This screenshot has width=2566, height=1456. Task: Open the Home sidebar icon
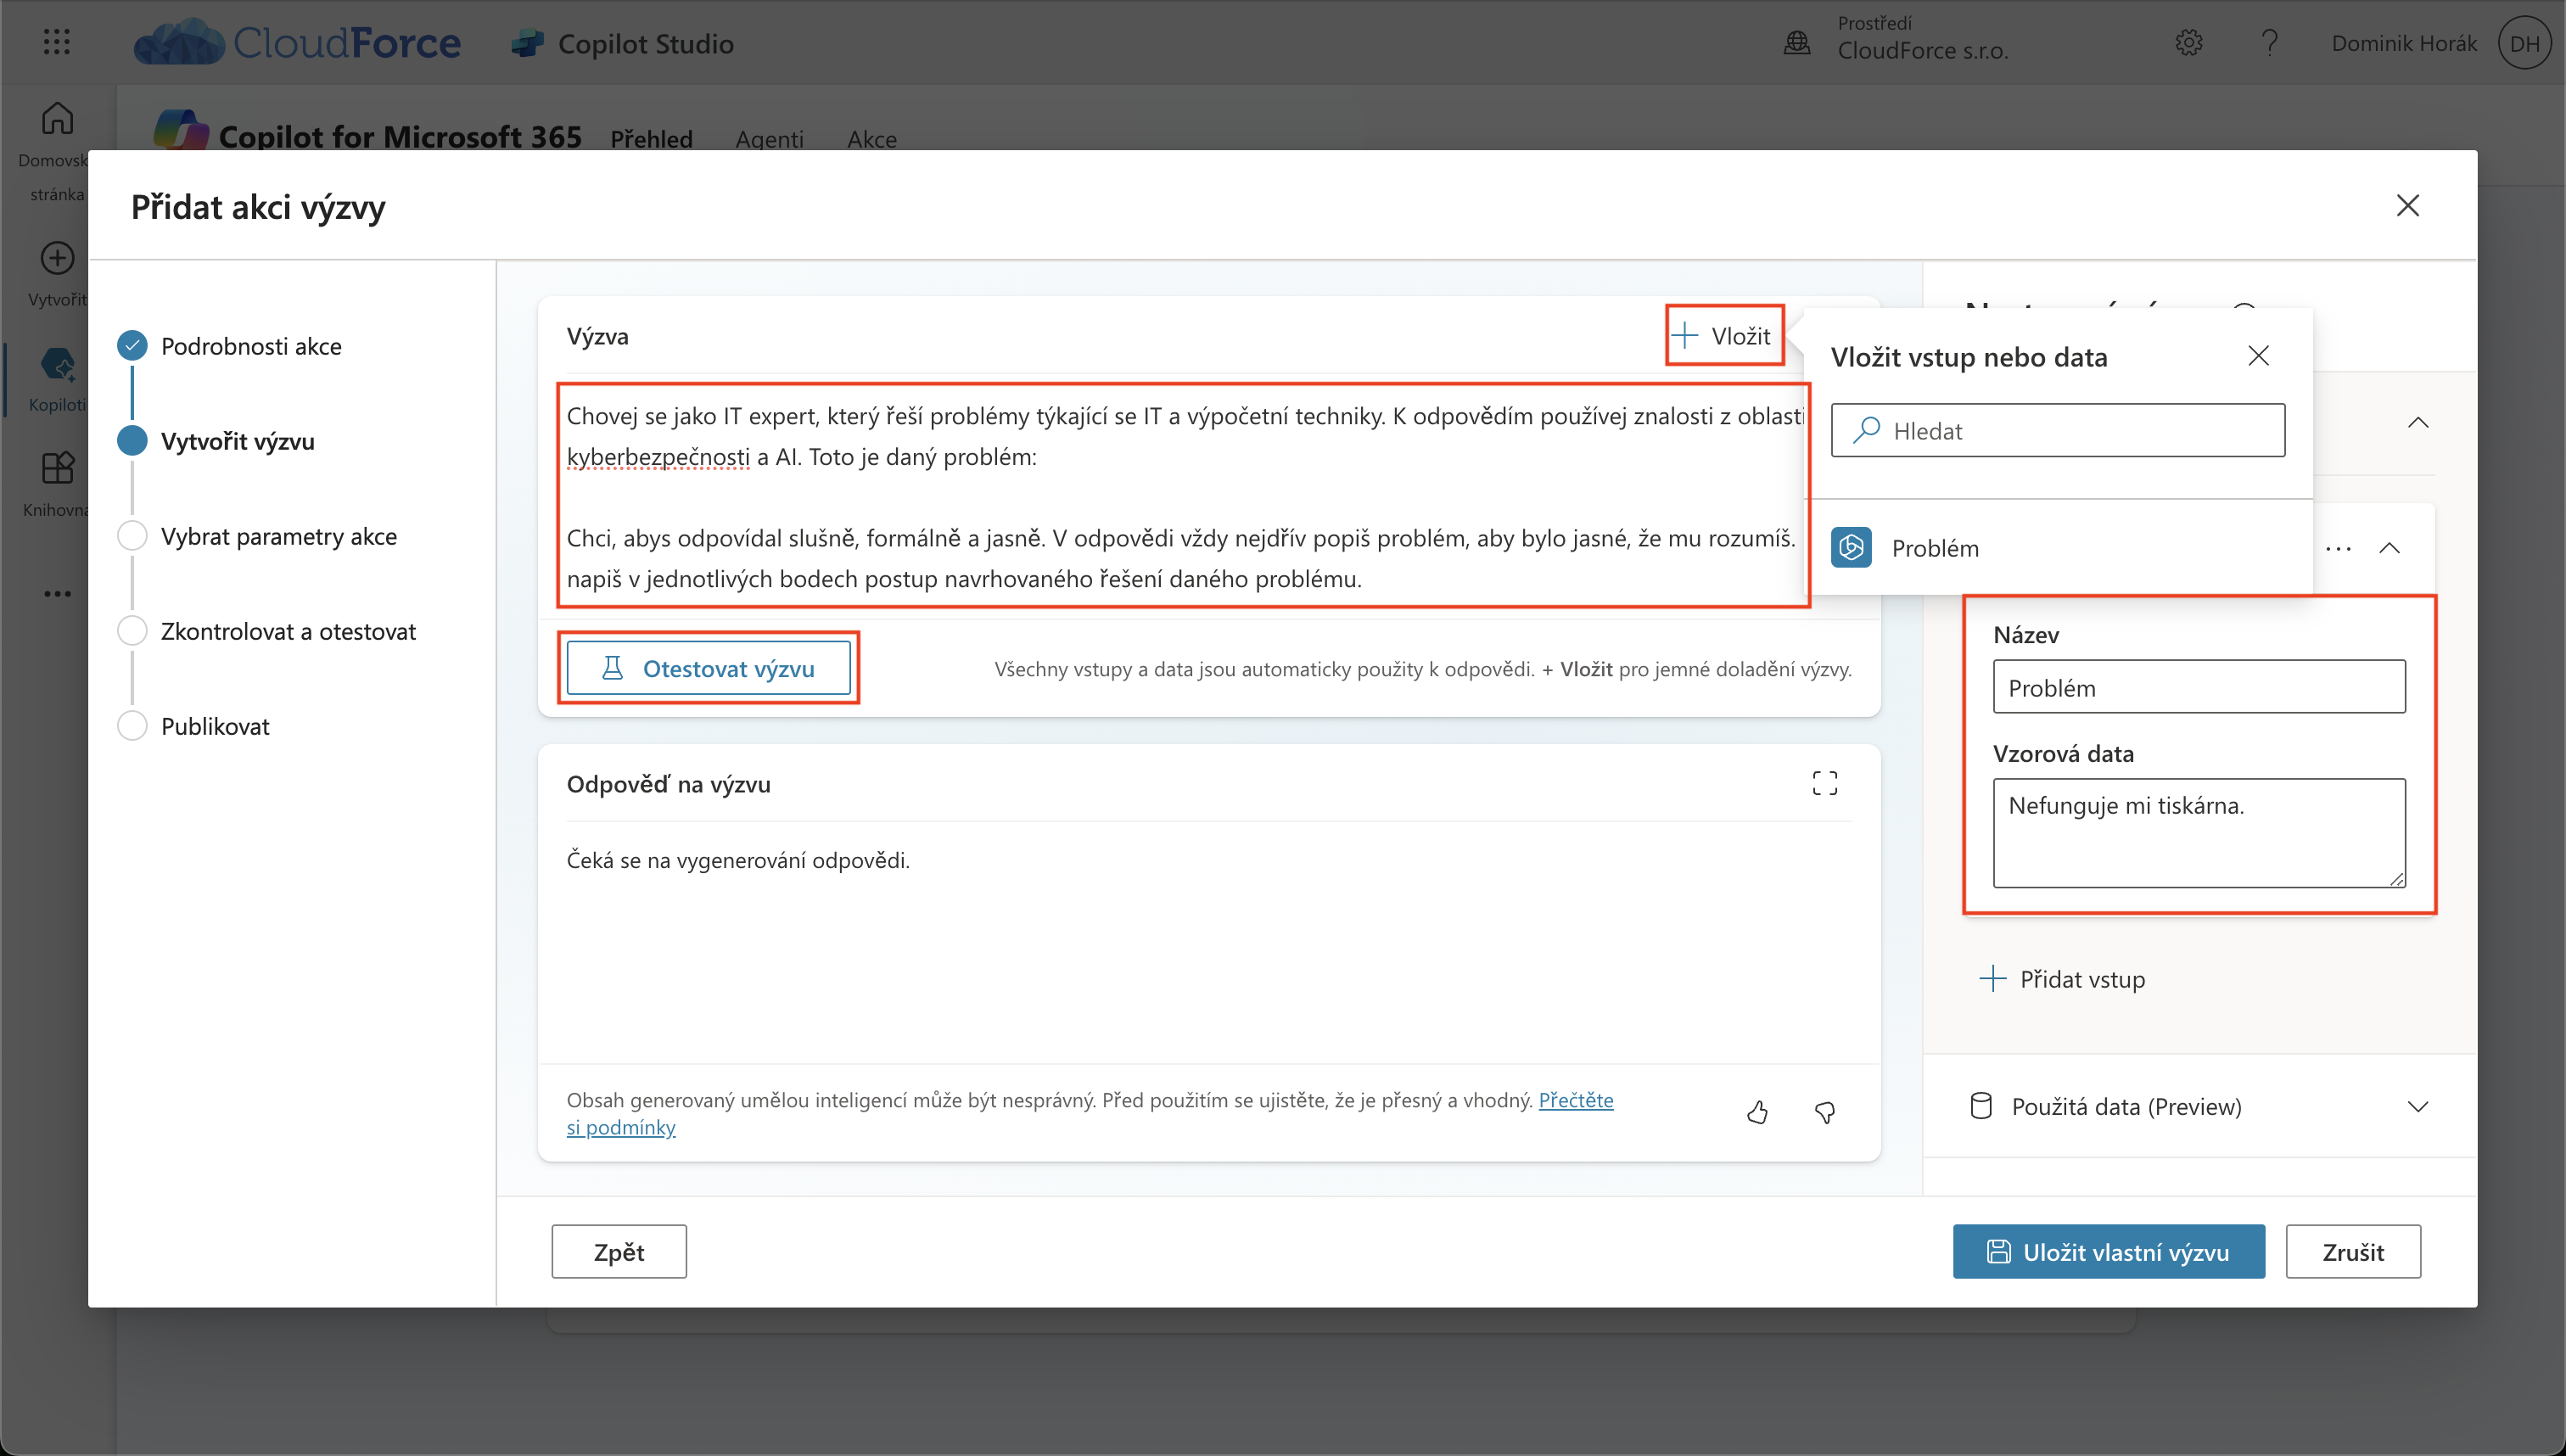(57, 120)
